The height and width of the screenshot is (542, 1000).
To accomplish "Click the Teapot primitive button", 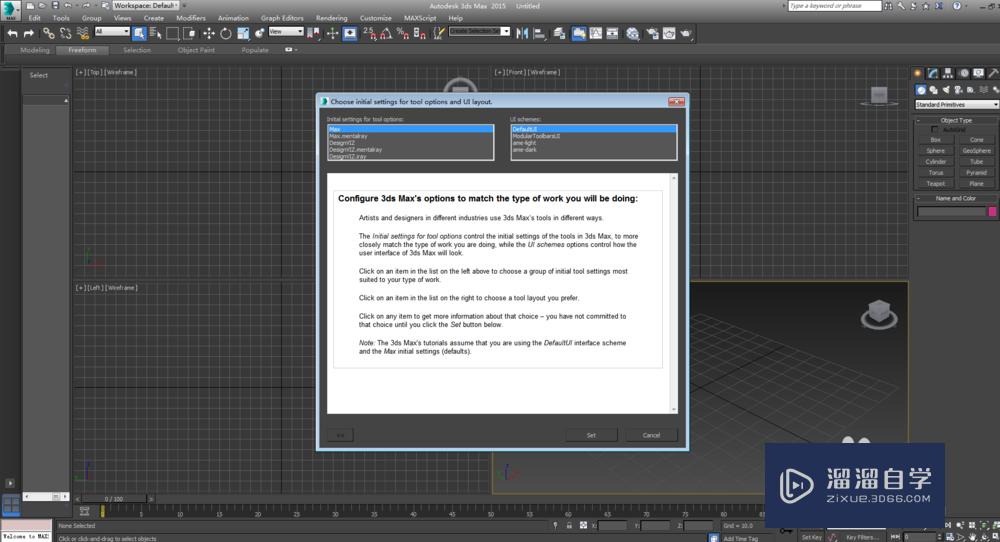I will pos(936,184).
